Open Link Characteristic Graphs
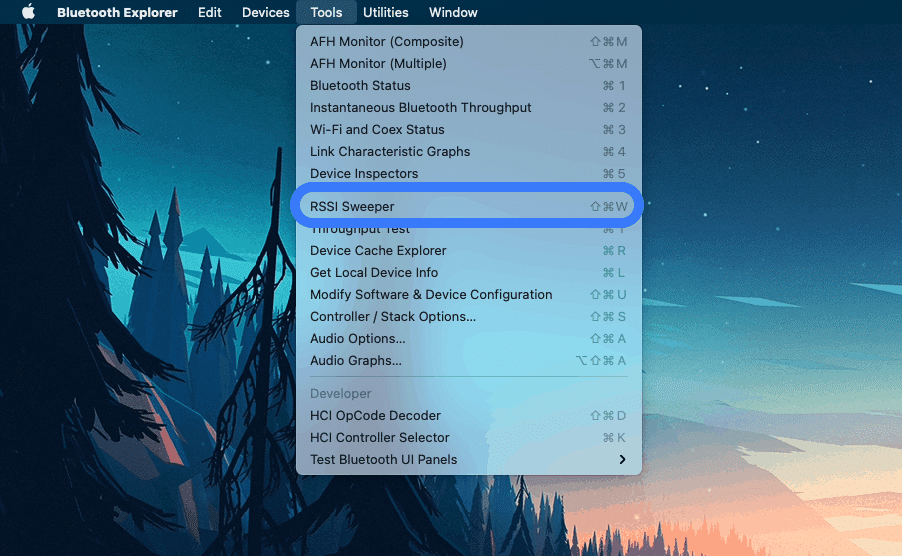This screenshot has height=556, width=902. (x=469, y=151)
